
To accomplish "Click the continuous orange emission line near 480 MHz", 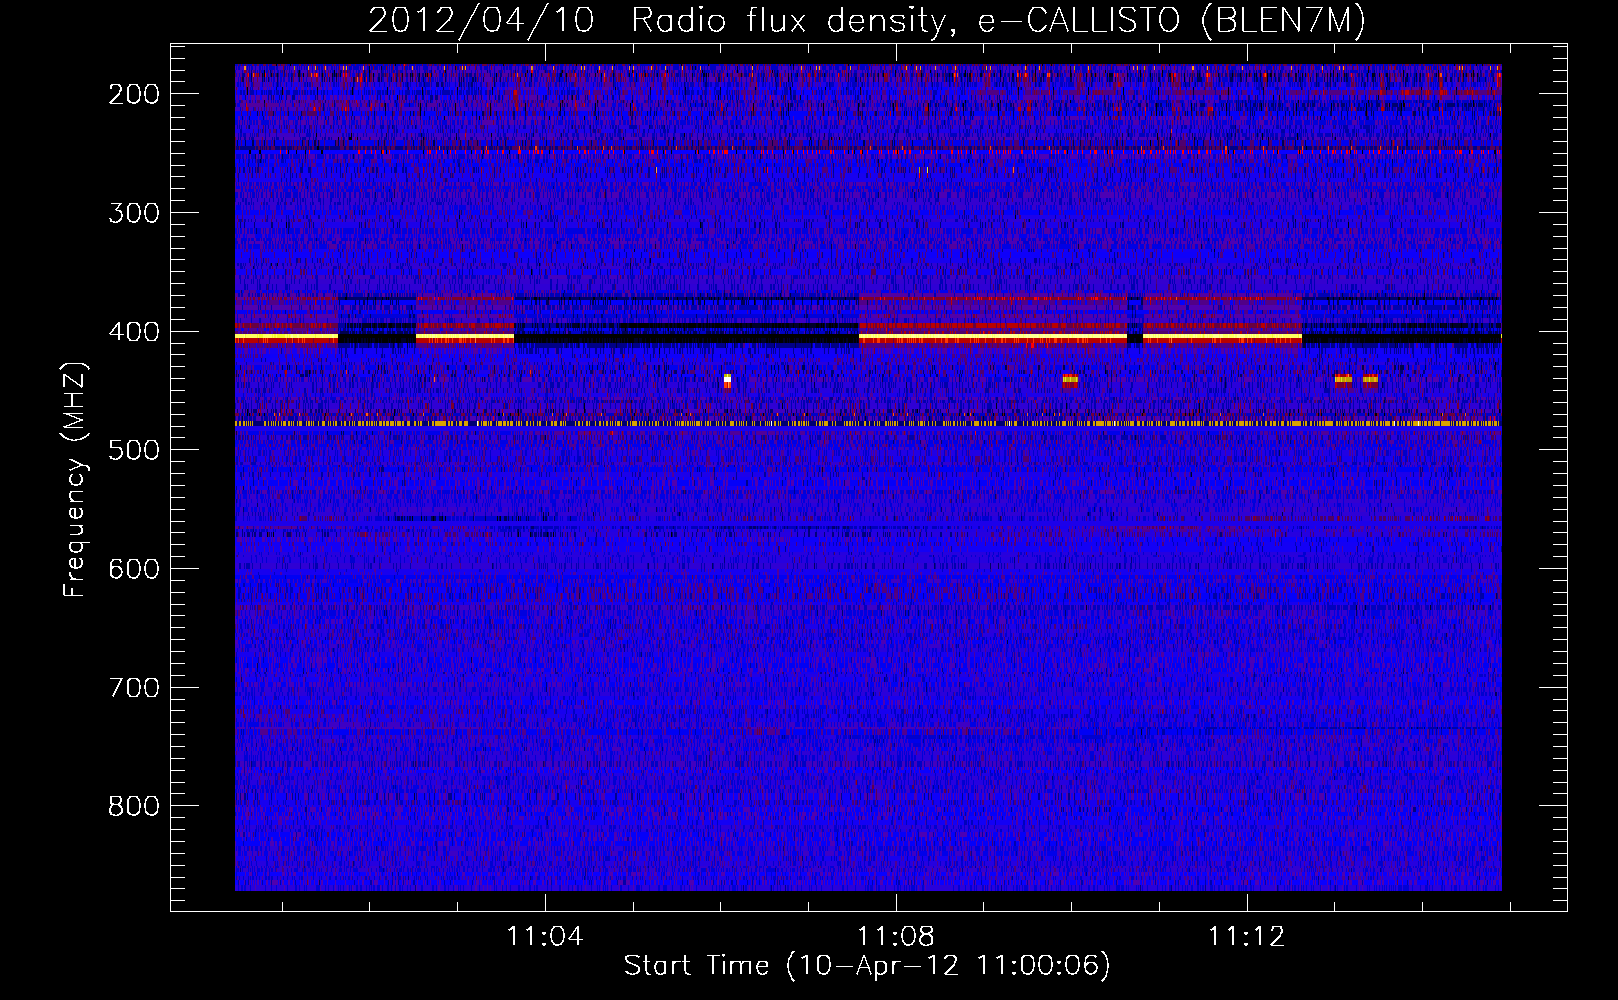I will 868,424.
